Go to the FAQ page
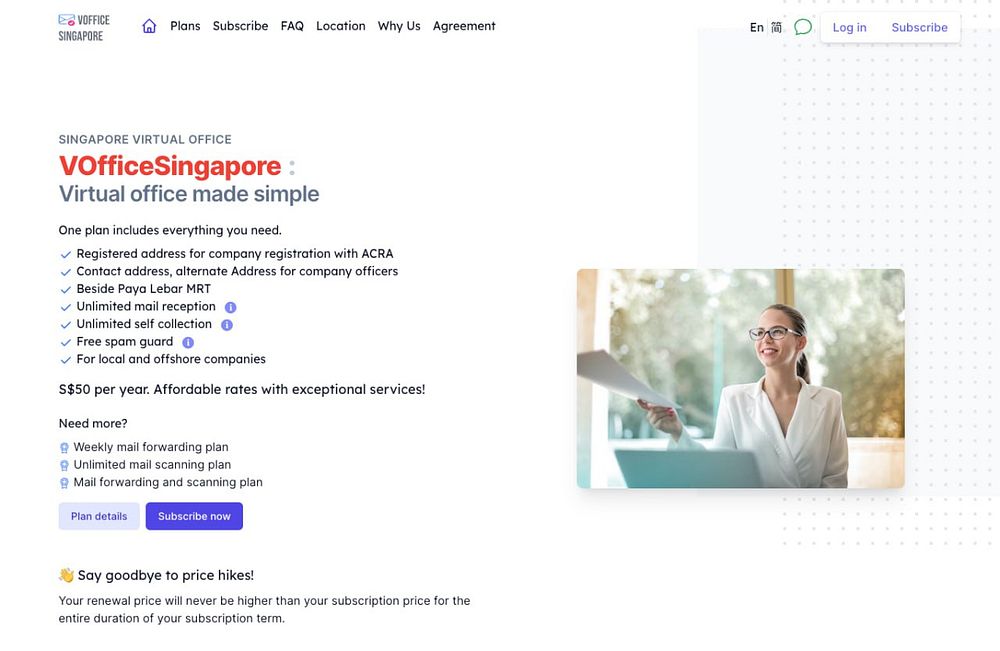 (x=292, y=26)
